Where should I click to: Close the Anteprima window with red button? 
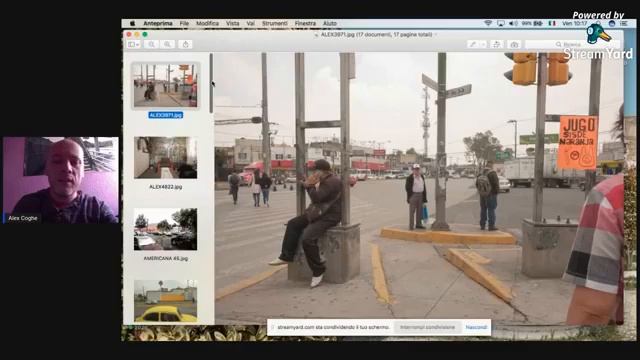coord(129,35)
